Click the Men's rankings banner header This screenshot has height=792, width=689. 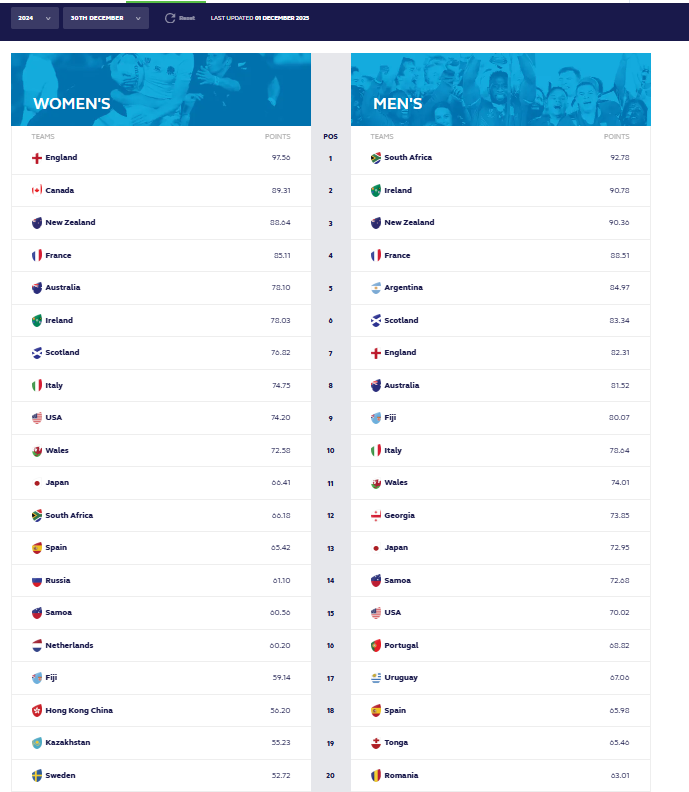500,90
